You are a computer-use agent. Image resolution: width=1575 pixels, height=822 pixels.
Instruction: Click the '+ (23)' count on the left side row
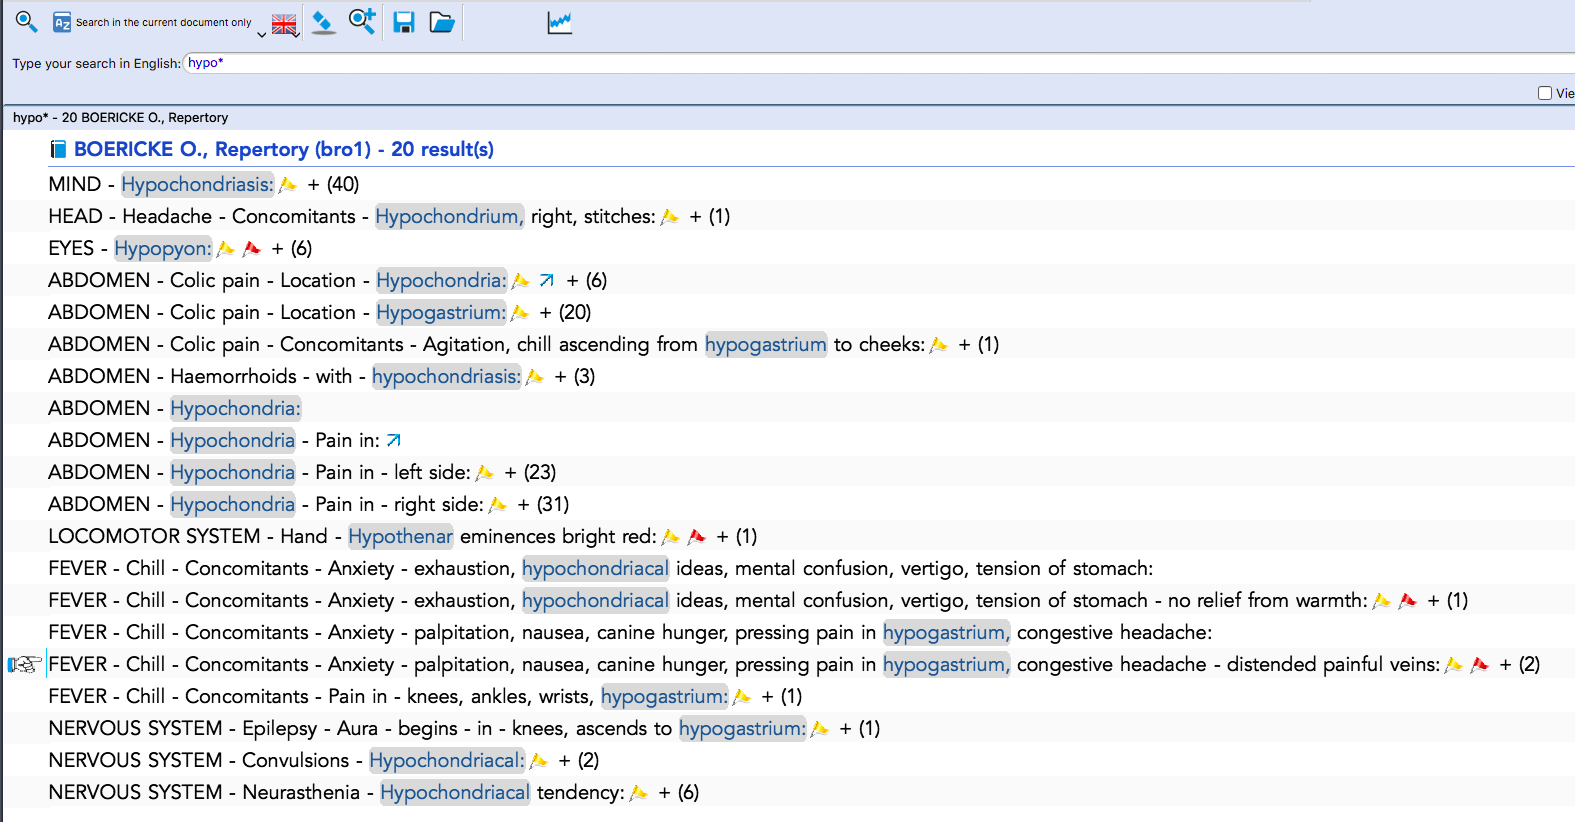(x=530, y=472)
